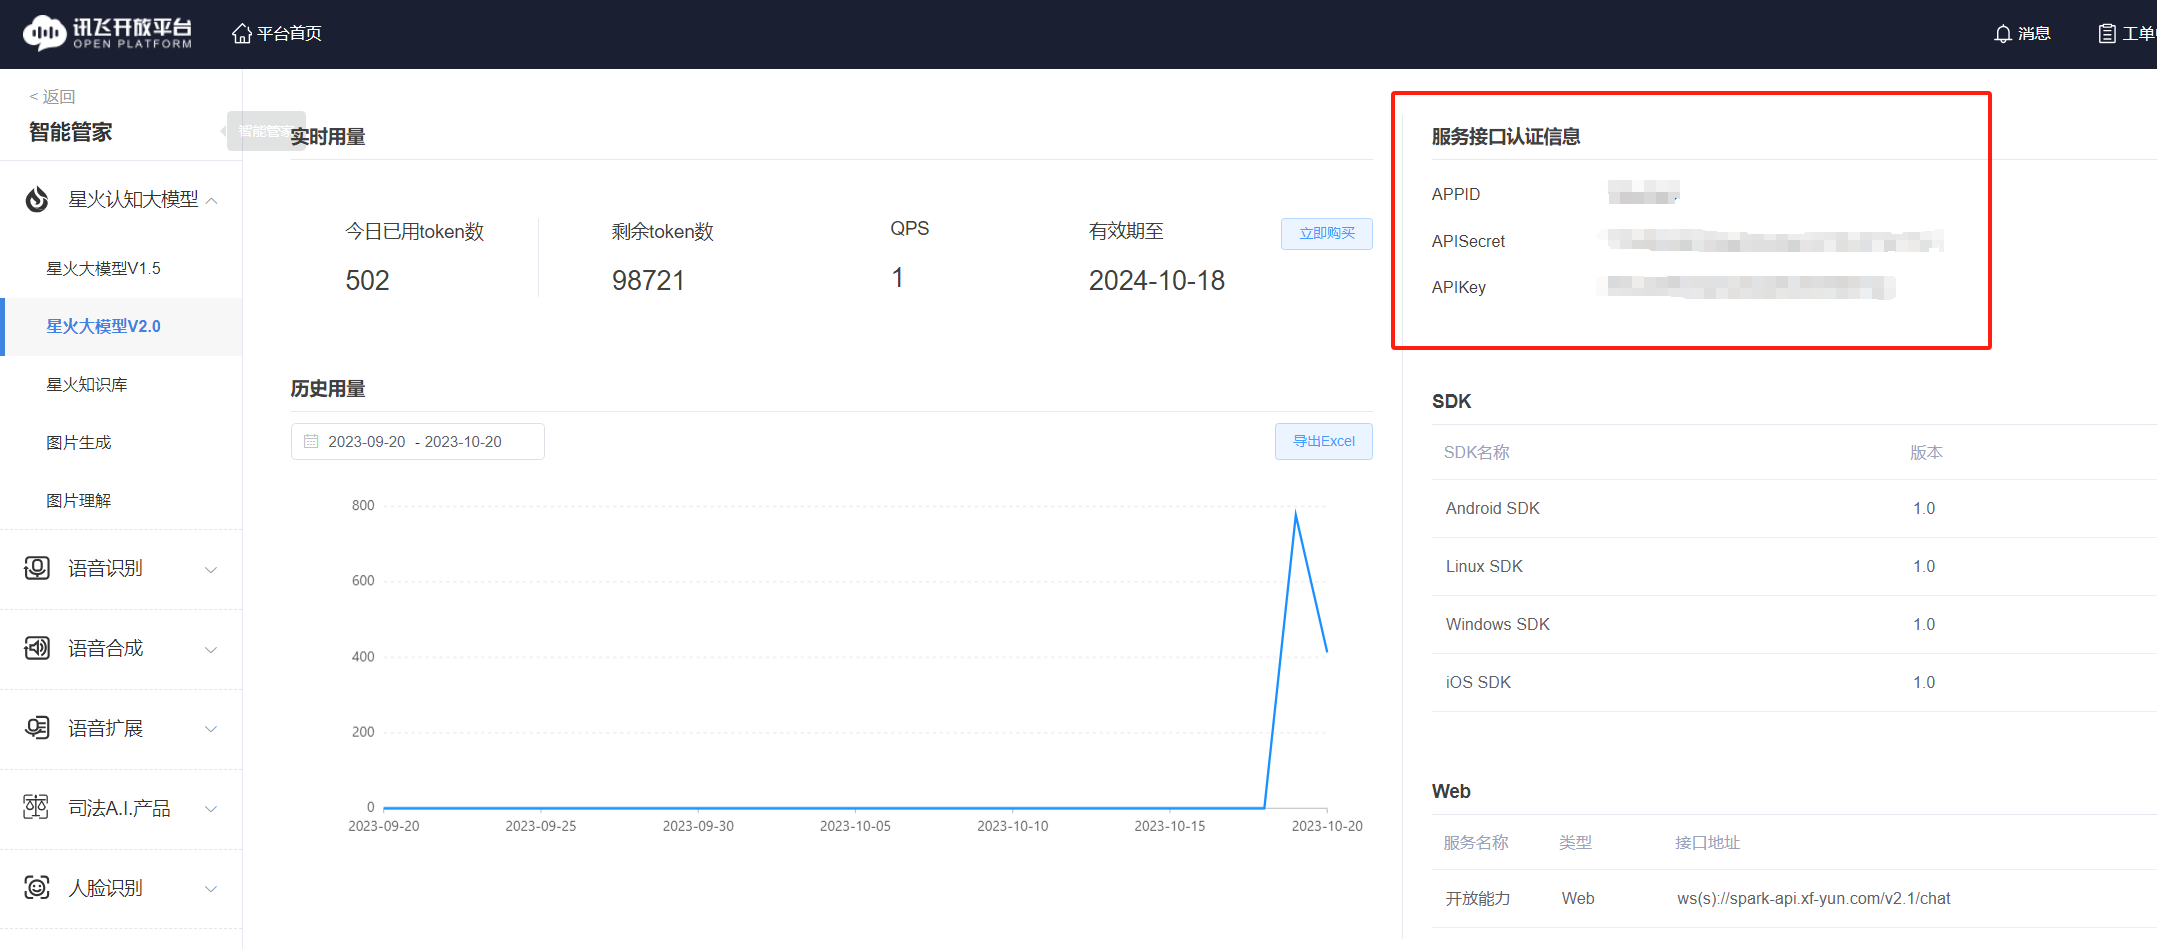The height and width of the screenshot is (949, 2157).
Task: Open the 工单 ticket icon
Action: point(2107,34)
